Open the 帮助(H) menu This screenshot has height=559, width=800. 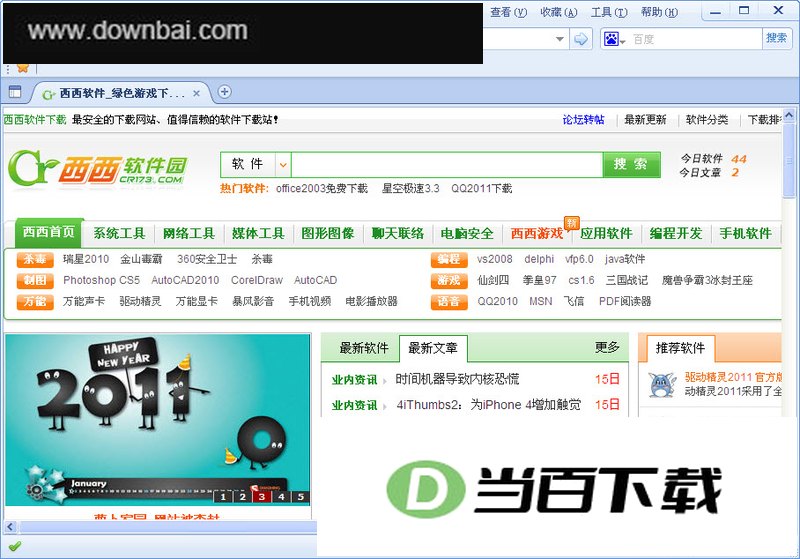[659, 12]
